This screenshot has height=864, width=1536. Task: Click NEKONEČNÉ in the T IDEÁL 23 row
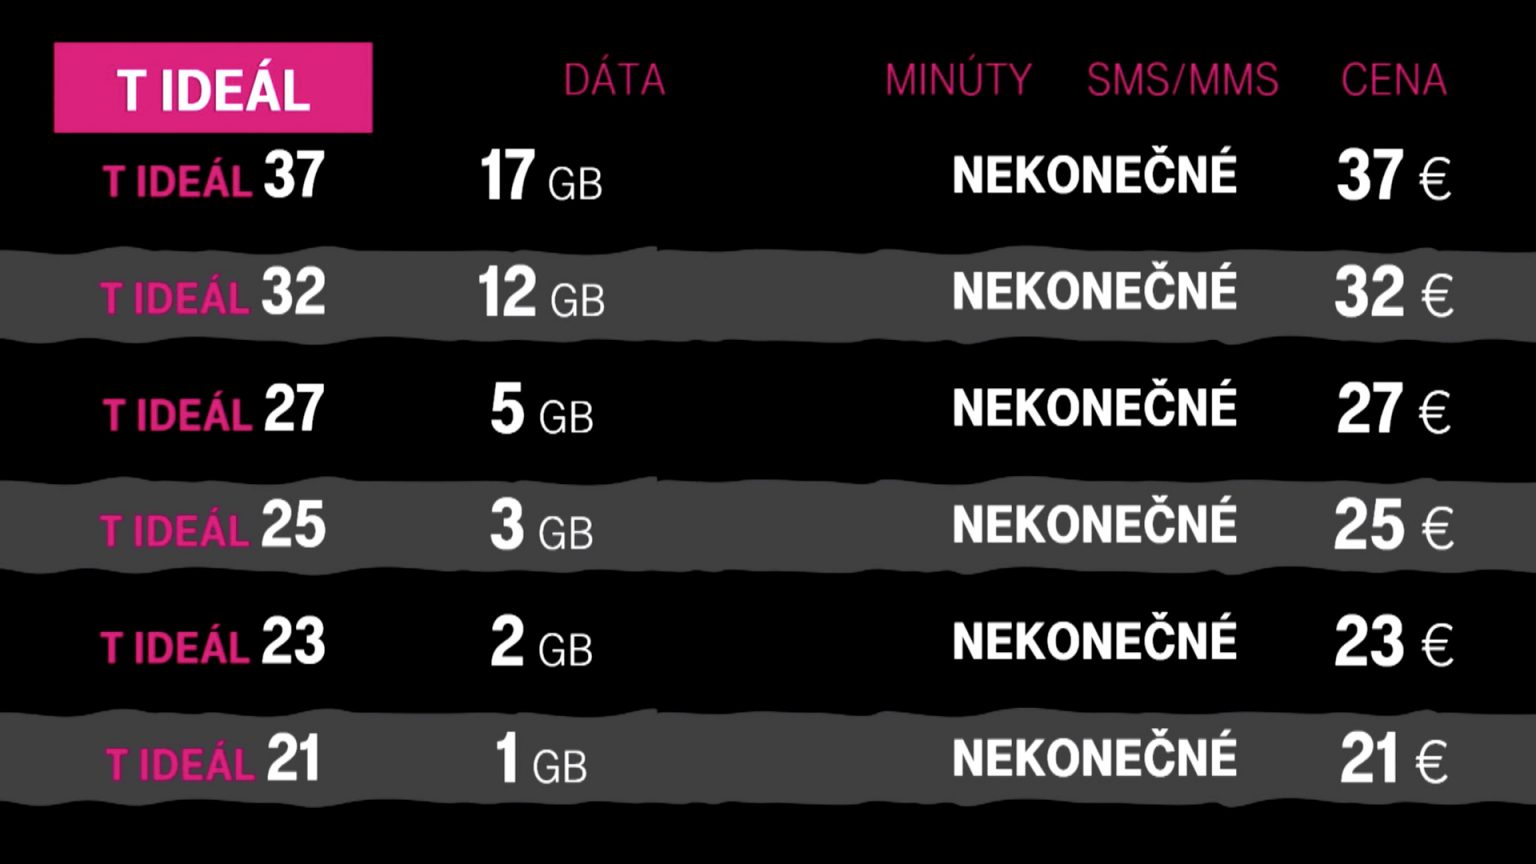(x=1095, y=640)
